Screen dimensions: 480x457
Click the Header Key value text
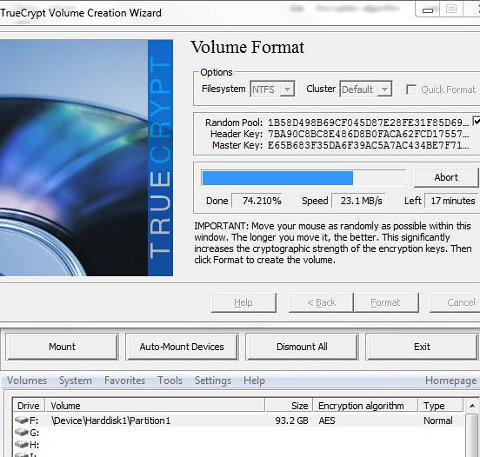pyautogui.click(x=369, y=134)
